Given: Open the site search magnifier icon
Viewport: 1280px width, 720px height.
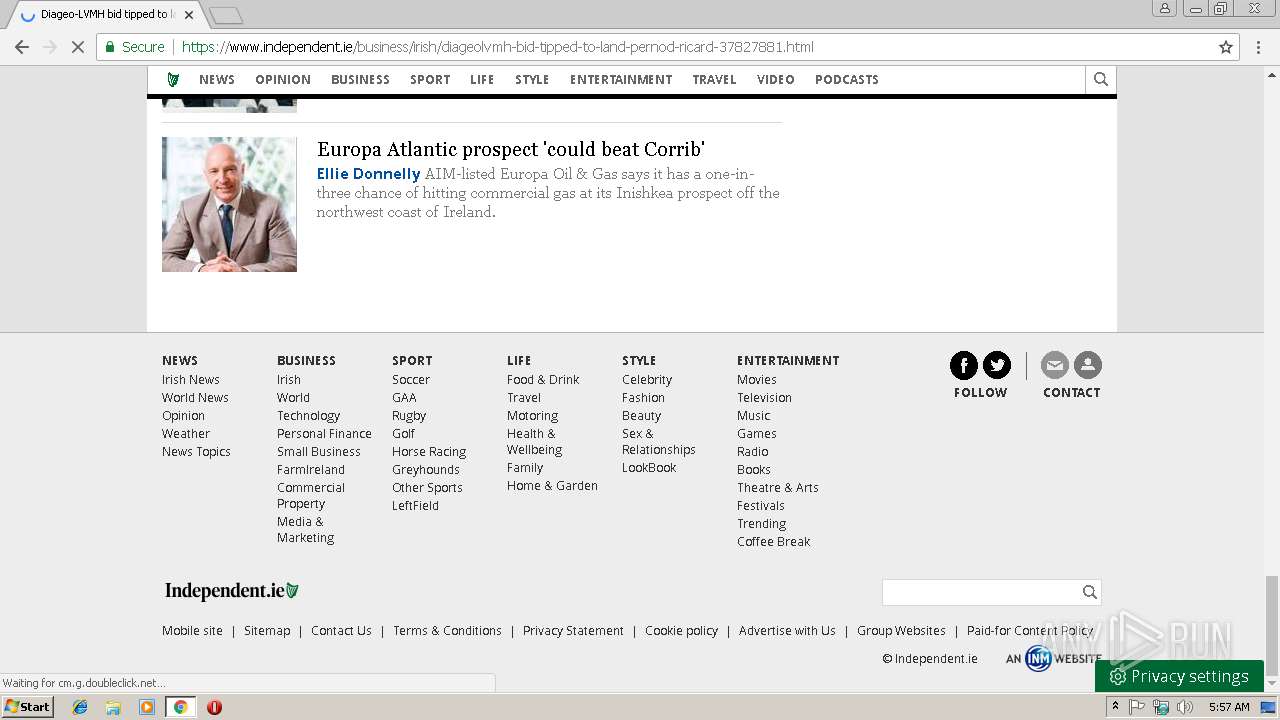Looking at the screenshot, I should [x=1101, y=79].
